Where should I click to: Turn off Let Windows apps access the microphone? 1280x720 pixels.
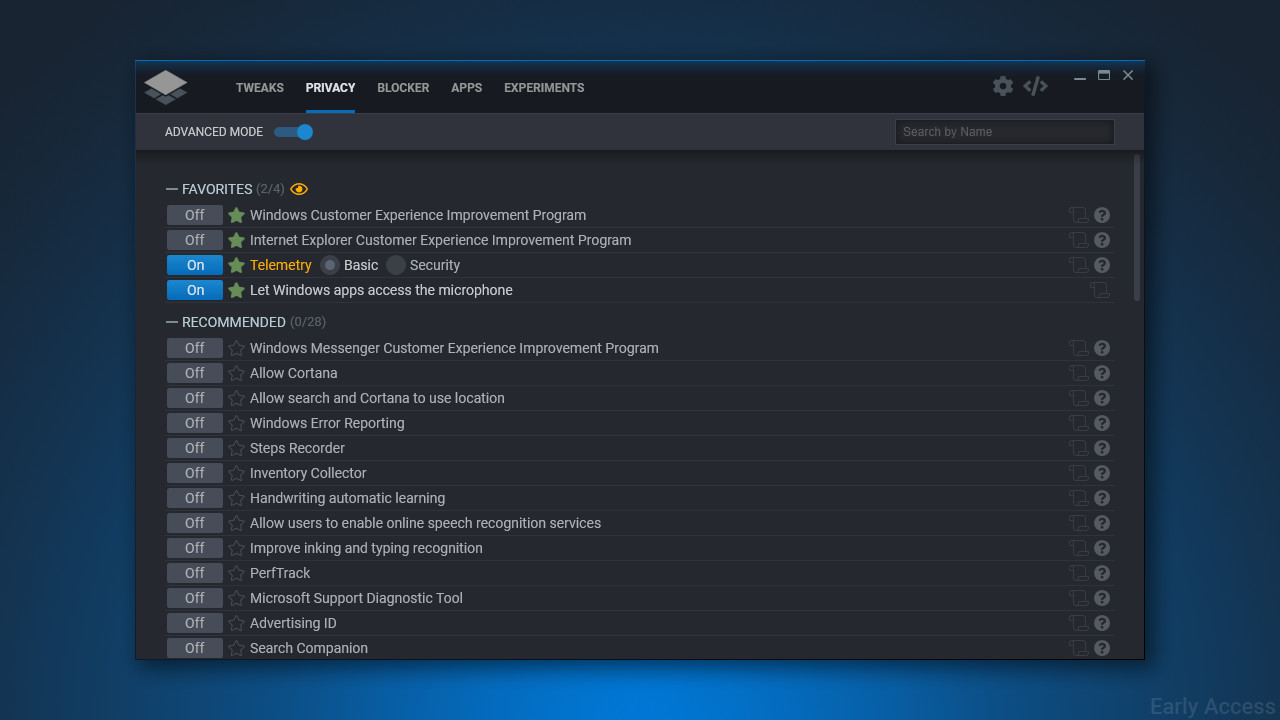[x=195, y=290]
